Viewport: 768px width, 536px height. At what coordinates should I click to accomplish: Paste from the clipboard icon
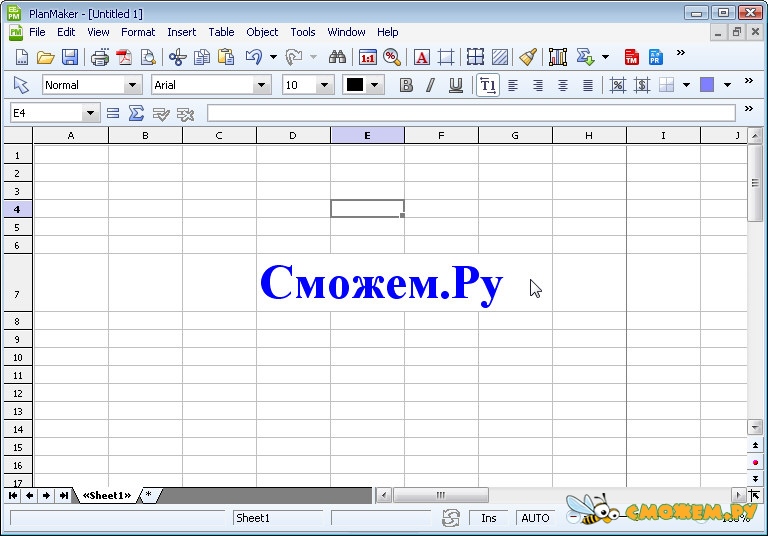(226, 57)
